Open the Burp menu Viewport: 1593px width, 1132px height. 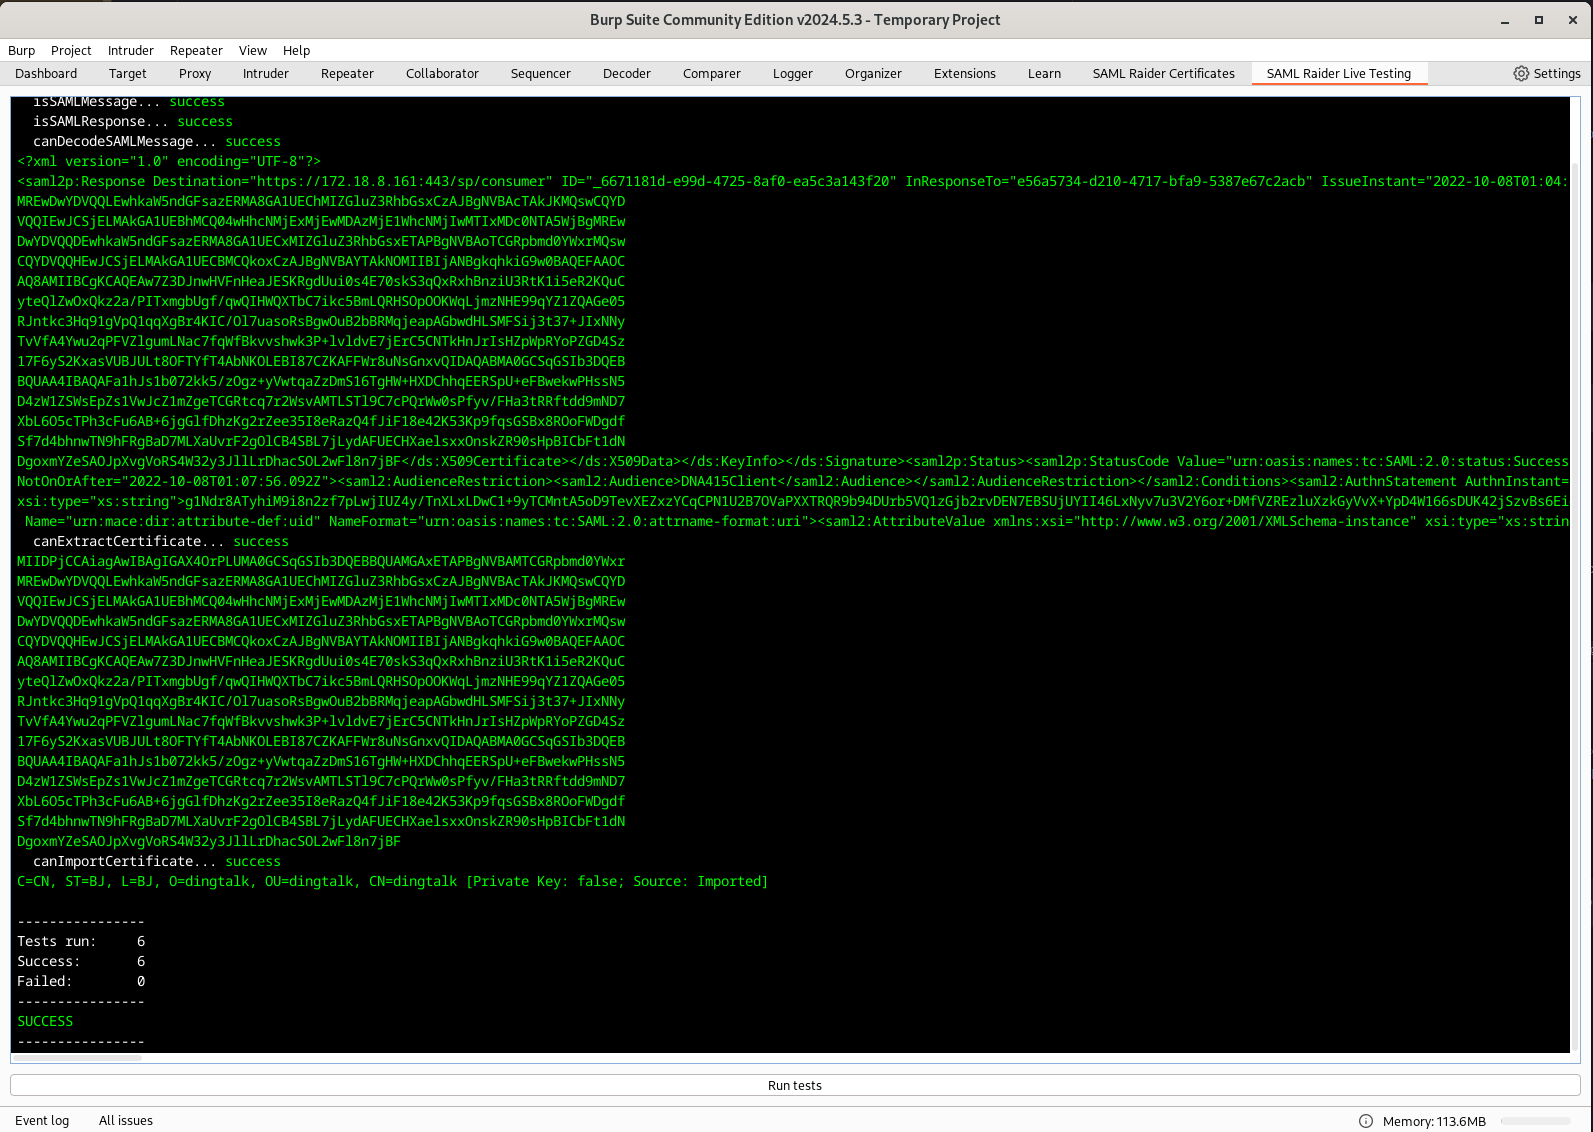tap(21, 50)
